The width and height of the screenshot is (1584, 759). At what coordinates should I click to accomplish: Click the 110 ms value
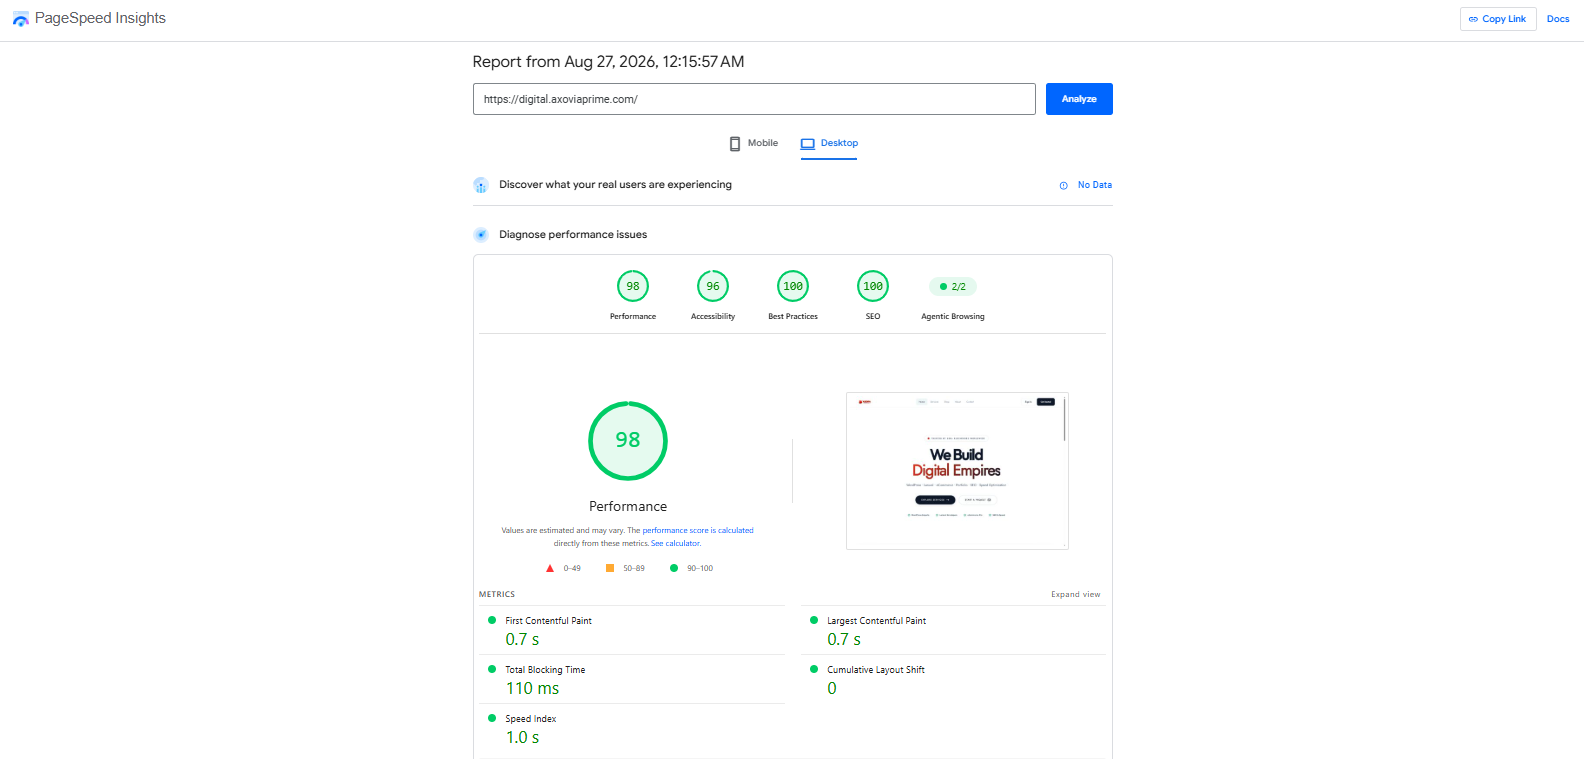(533, 689)
